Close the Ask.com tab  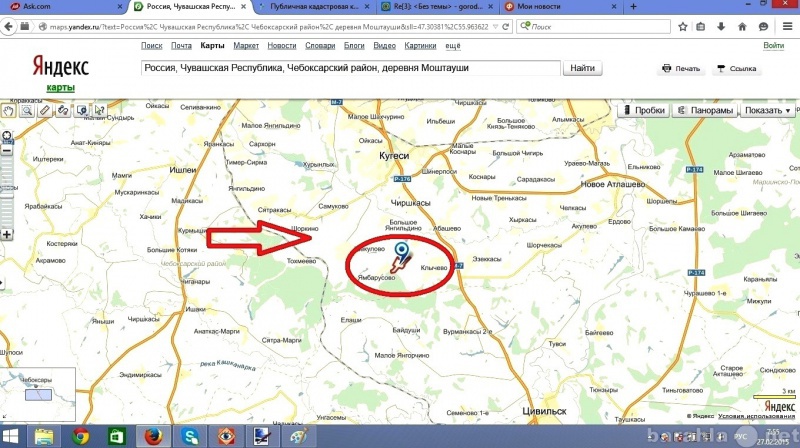pyautogui.click(x=120, y=7)
